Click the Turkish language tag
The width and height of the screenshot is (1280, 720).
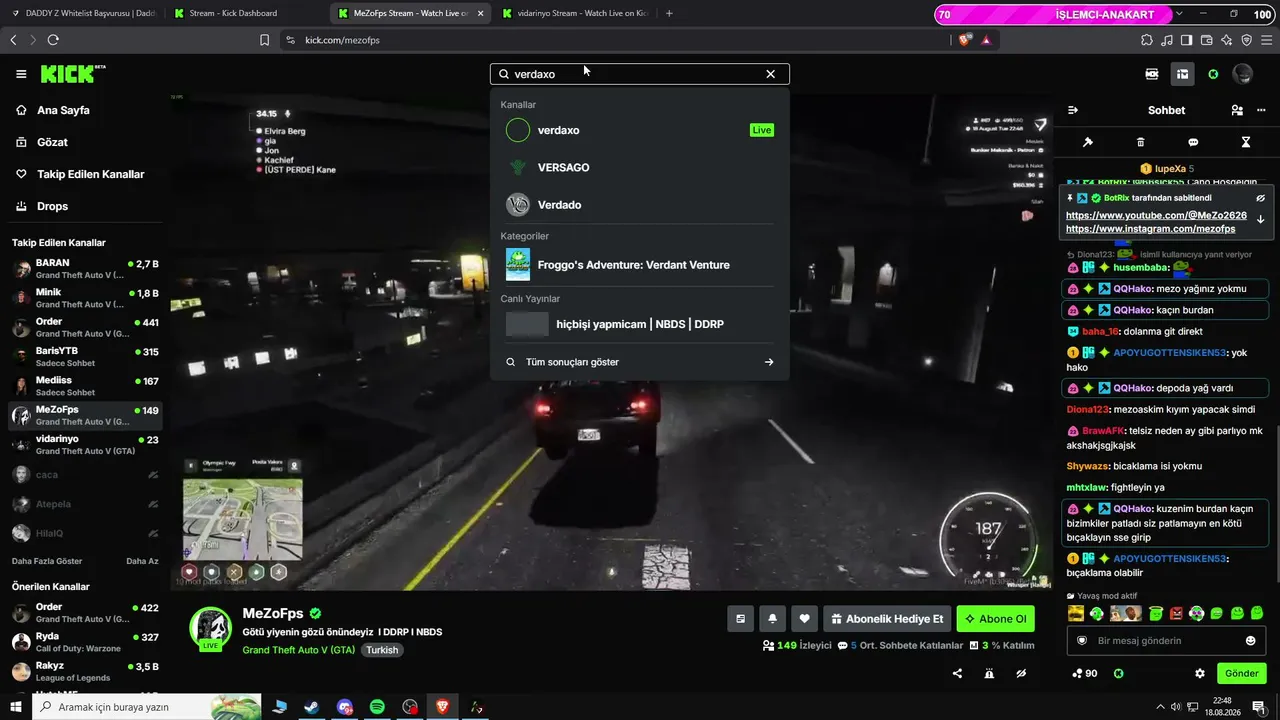(x=382, y=650)
